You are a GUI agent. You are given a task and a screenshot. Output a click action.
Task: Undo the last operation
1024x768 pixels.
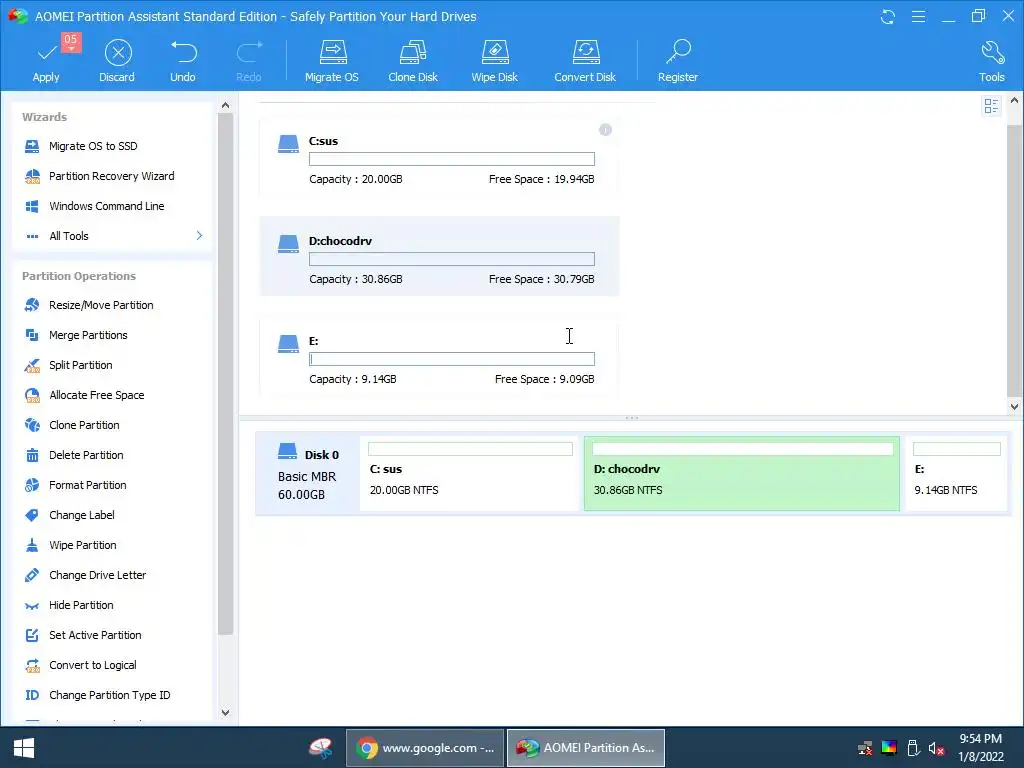(x=183, y=60)
